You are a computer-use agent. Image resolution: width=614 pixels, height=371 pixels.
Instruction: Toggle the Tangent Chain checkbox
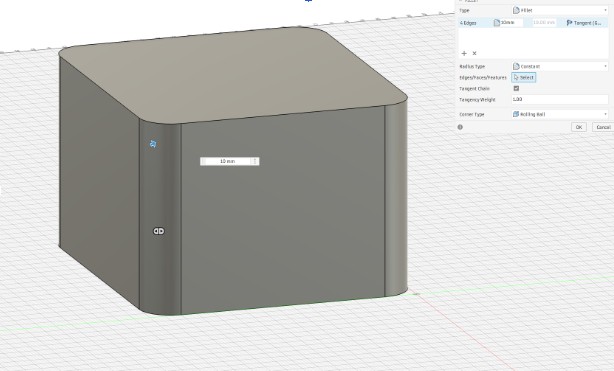tap(516, 89)
